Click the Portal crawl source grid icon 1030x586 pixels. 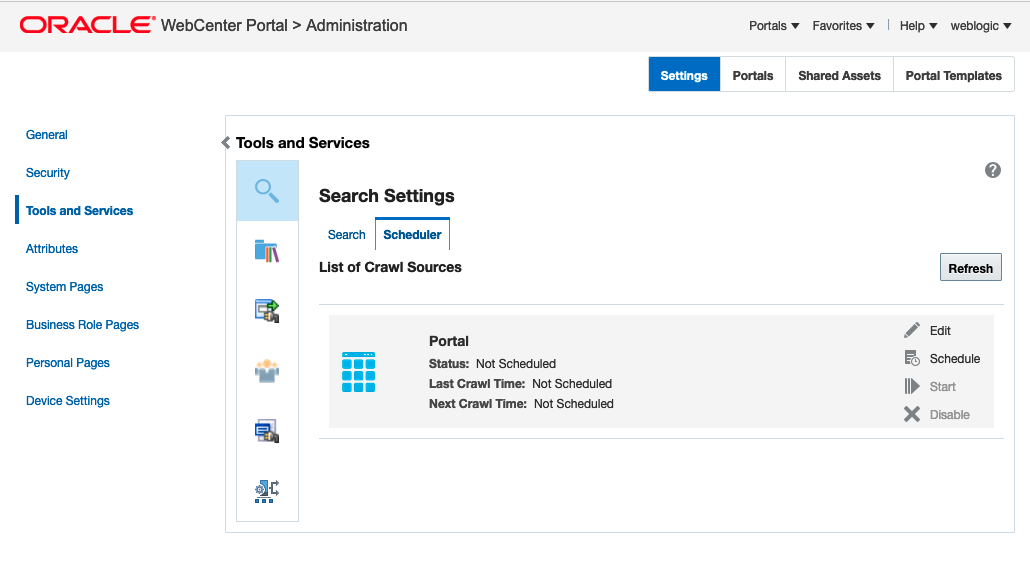click(x=359, y=372)
